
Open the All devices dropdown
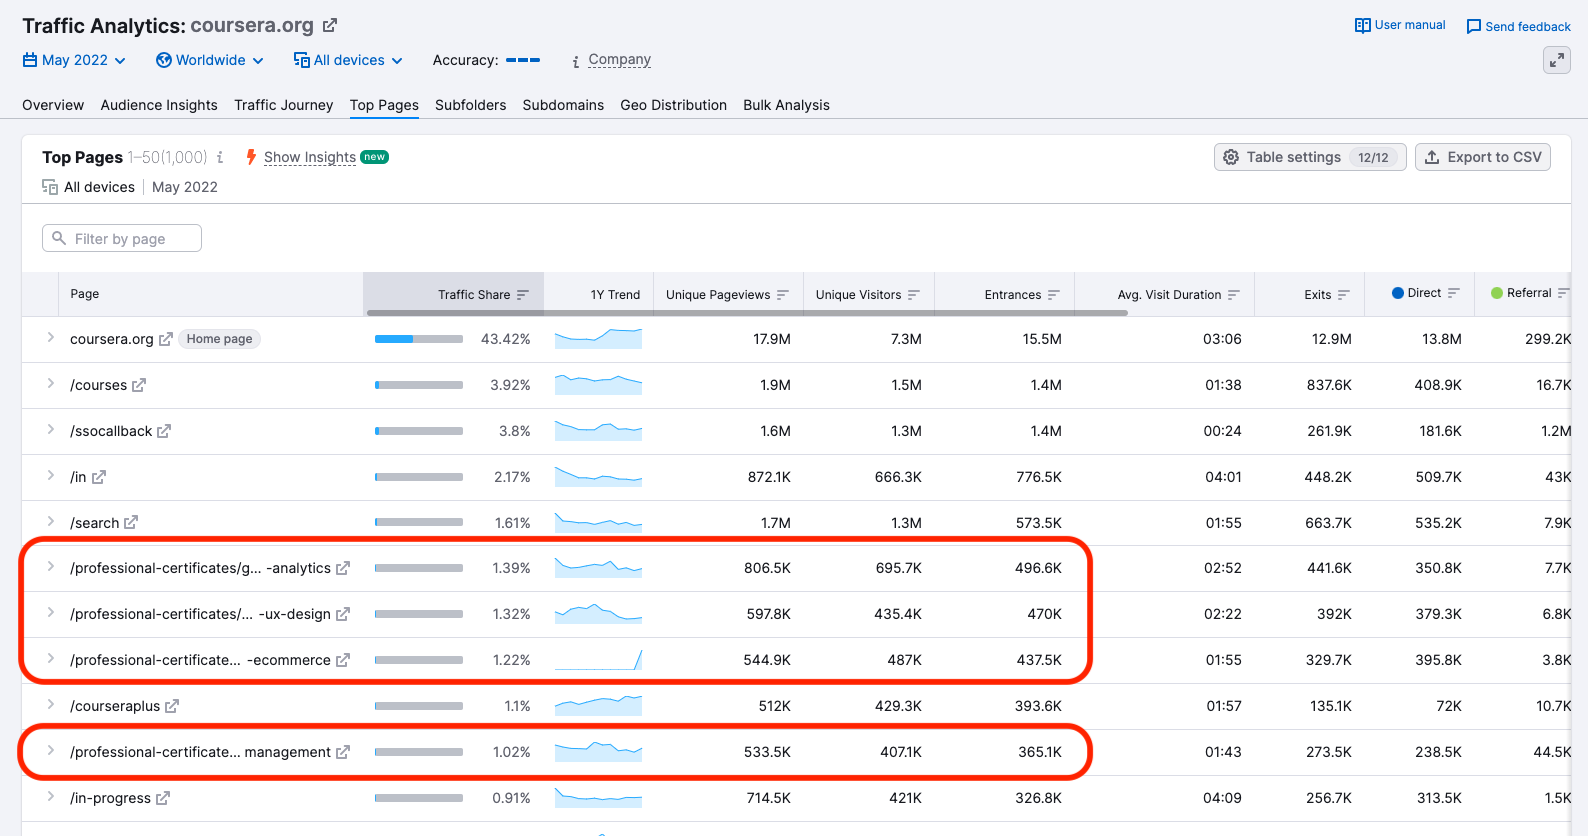[348, 60]
